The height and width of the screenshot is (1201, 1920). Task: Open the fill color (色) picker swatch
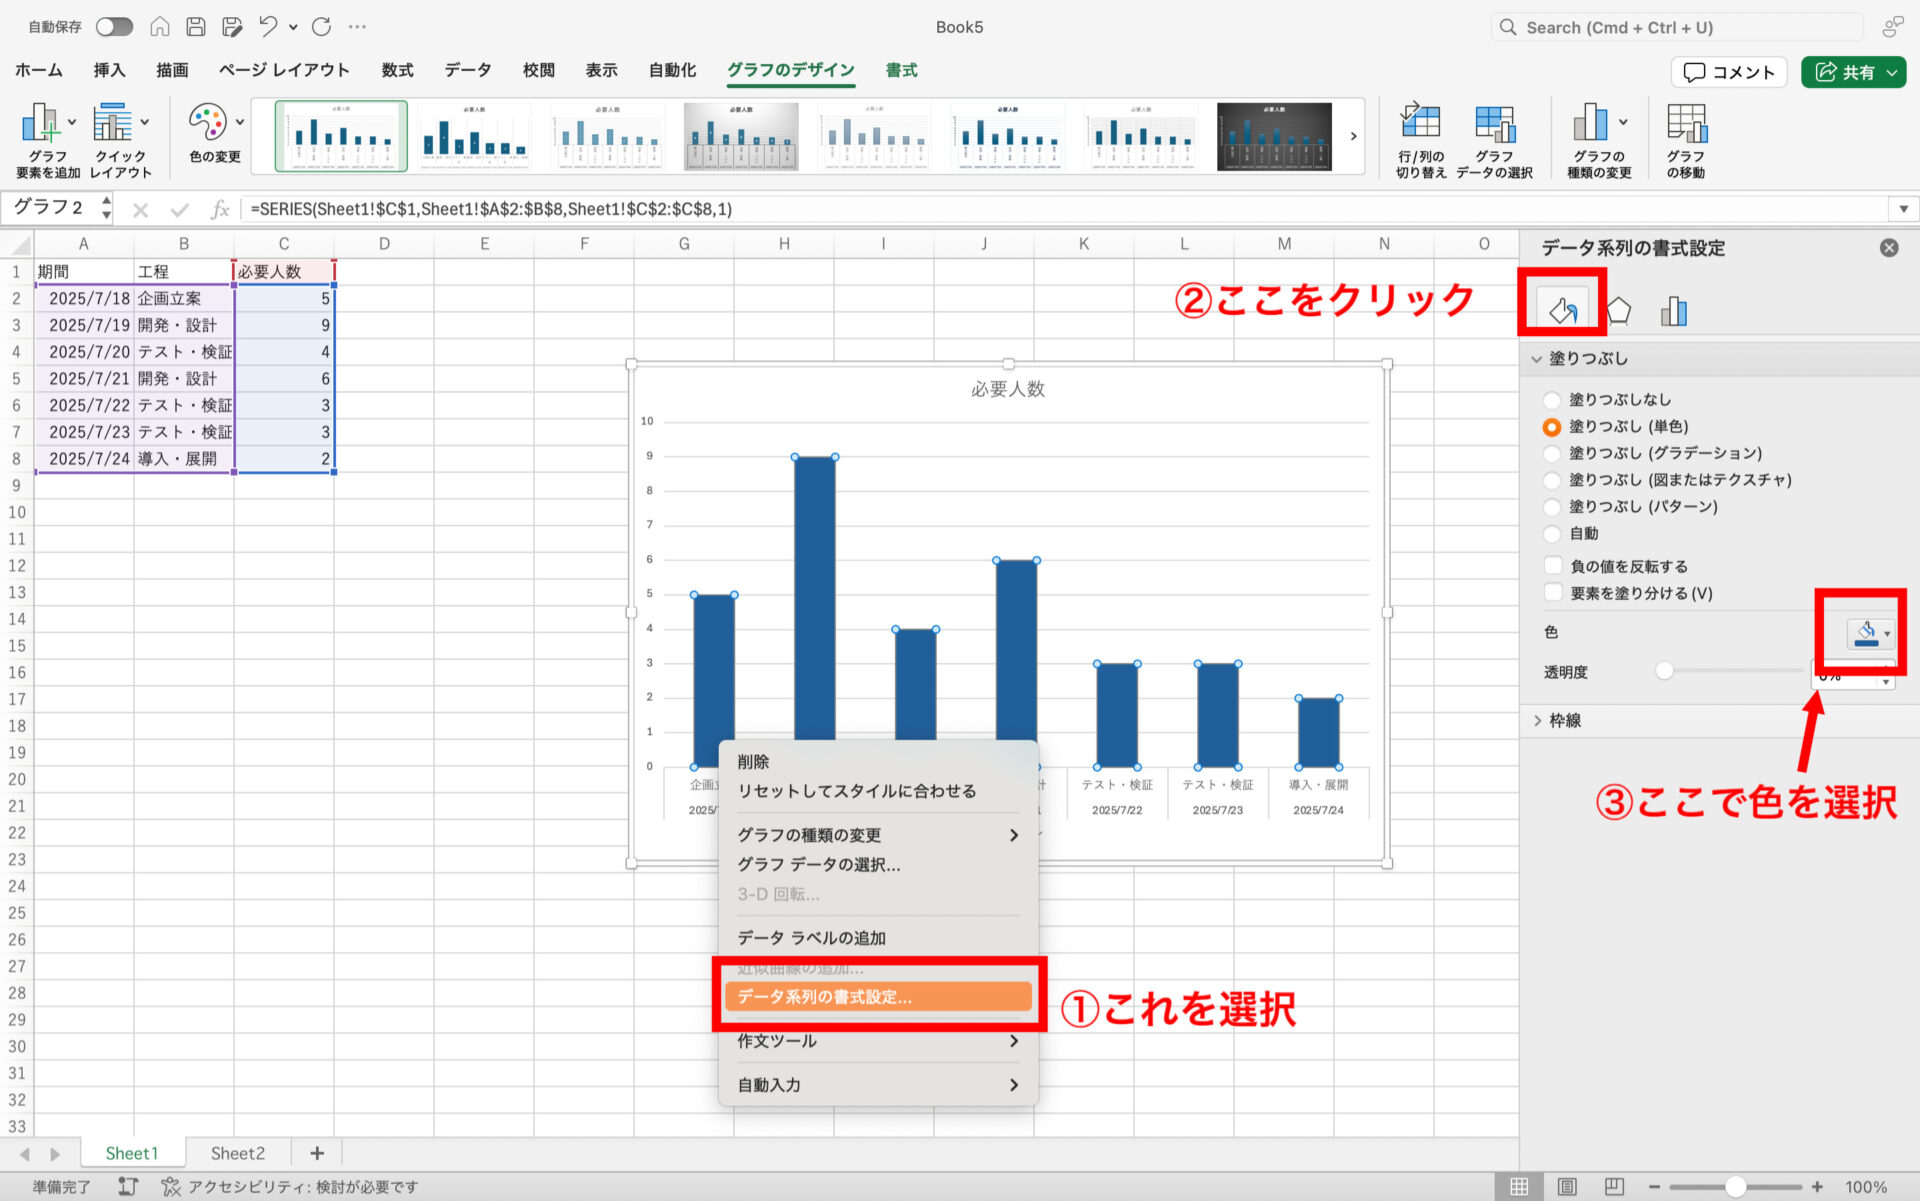1866,633
